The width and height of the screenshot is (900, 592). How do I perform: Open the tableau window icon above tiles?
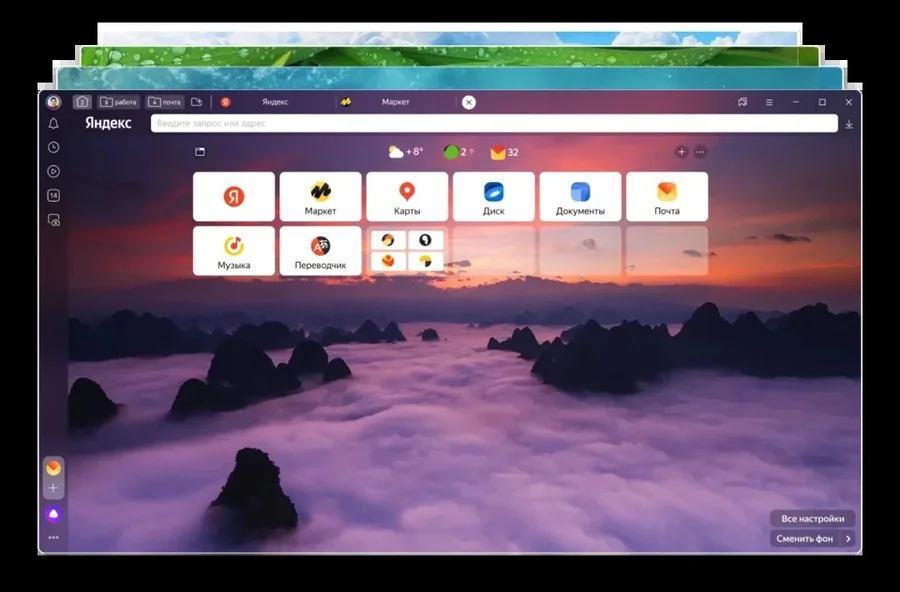pyautogui.click(x=200, y=152)
